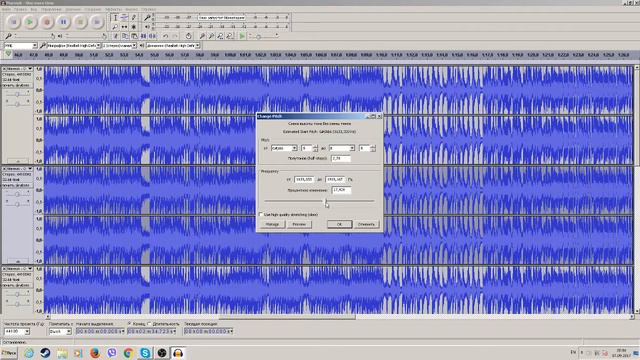Enable 'Use high quality stretching' checkbox
640x360 pixels.
[x=261, y=214]
